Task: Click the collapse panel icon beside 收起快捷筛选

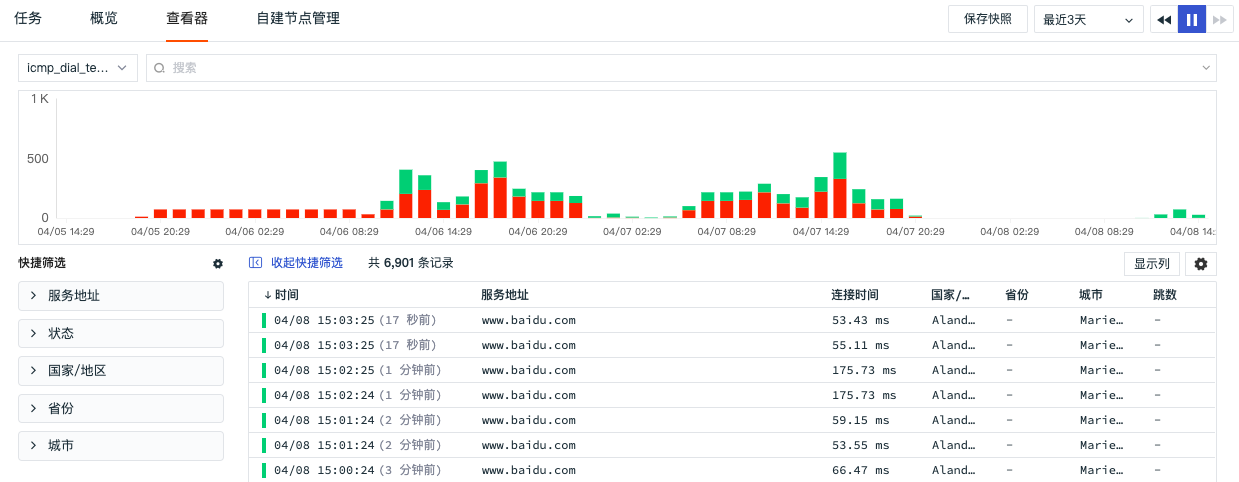Action: point(256,263)
